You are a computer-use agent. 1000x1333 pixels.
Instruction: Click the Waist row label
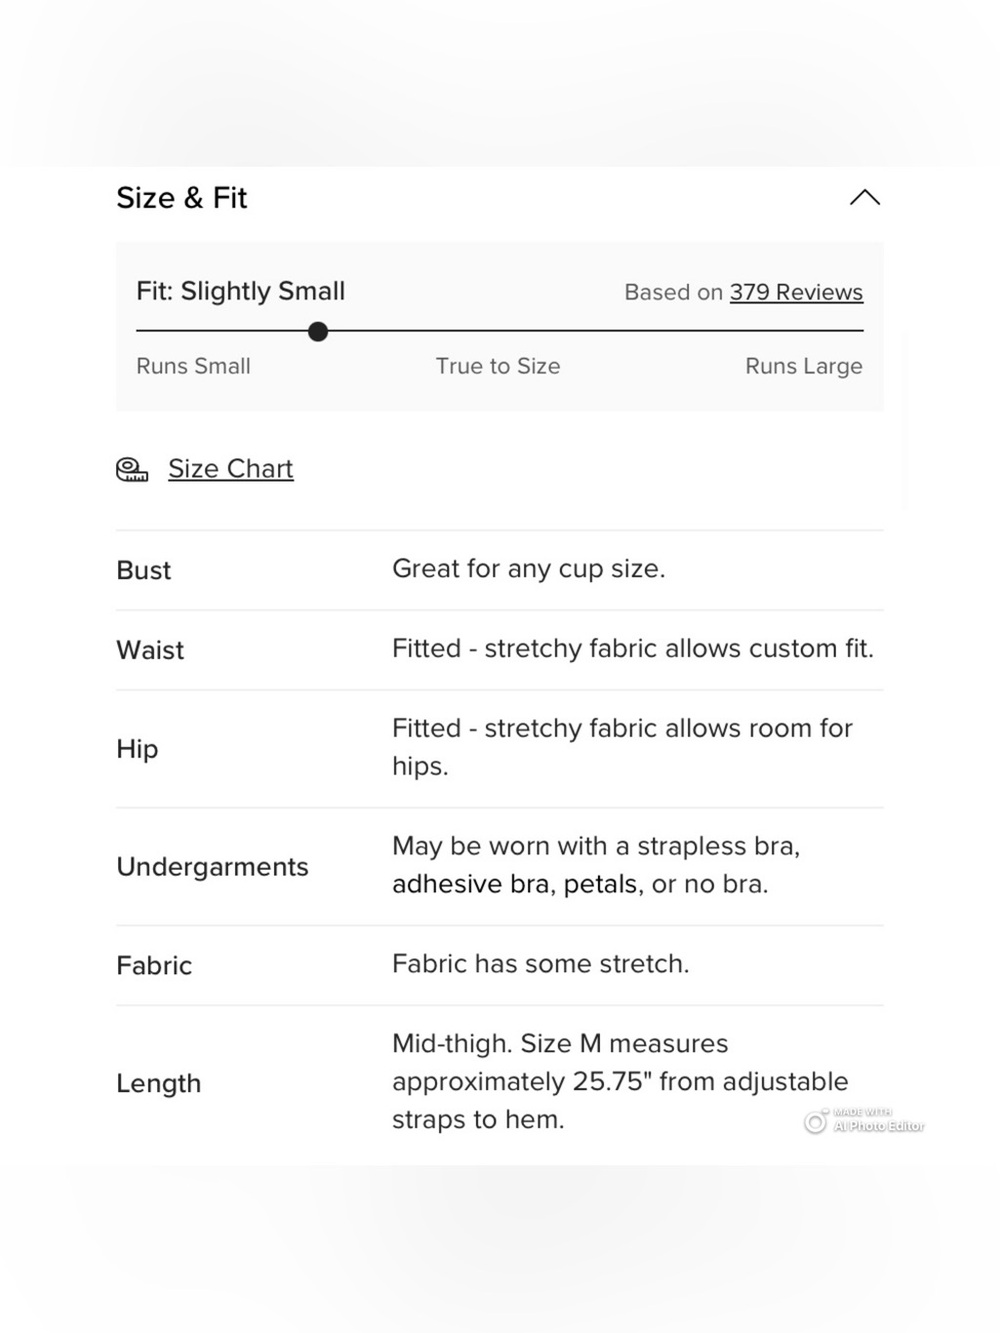pos(150,650)
